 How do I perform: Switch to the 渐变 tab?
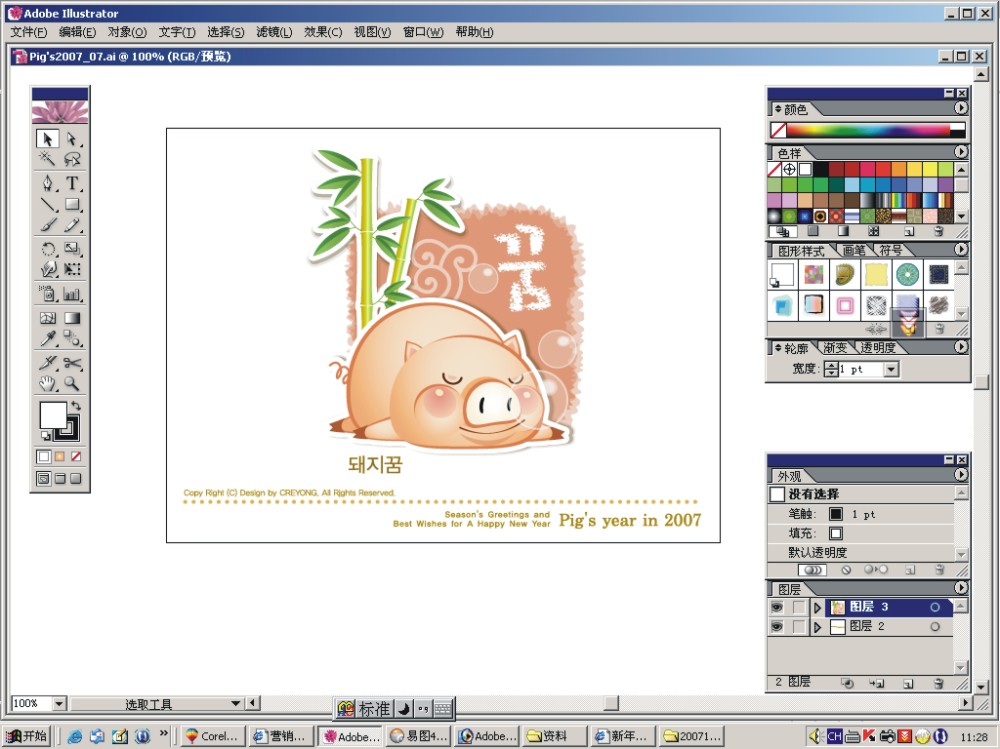835,348
